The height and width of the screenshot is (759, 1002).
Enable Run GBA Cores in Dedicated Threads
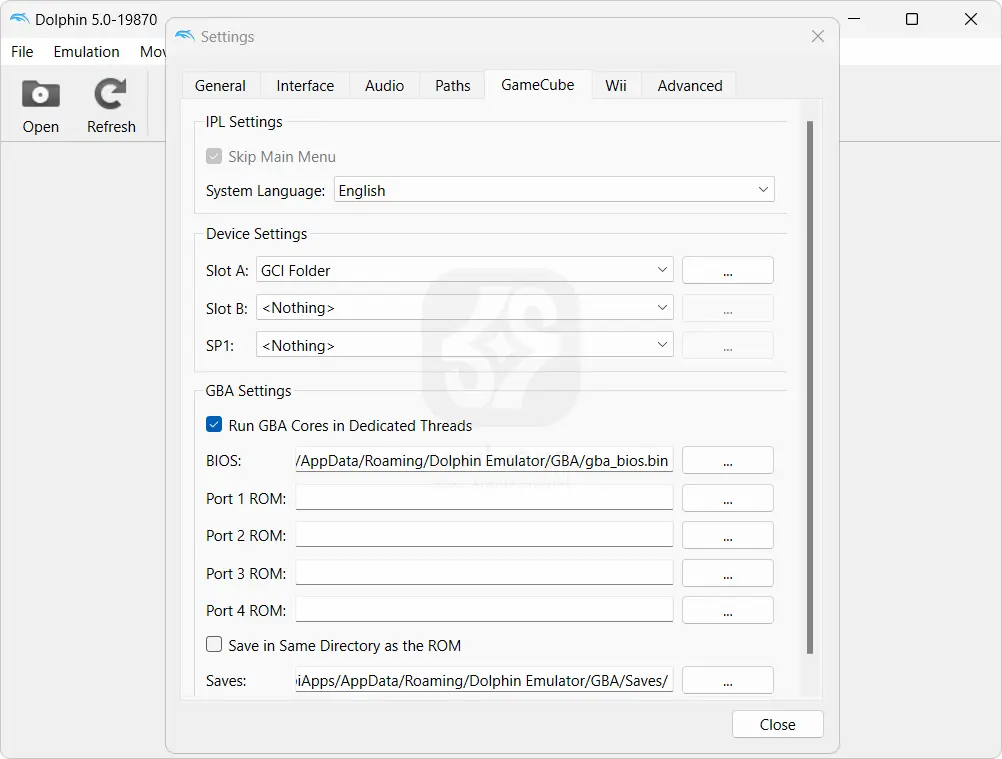point(214,425)
